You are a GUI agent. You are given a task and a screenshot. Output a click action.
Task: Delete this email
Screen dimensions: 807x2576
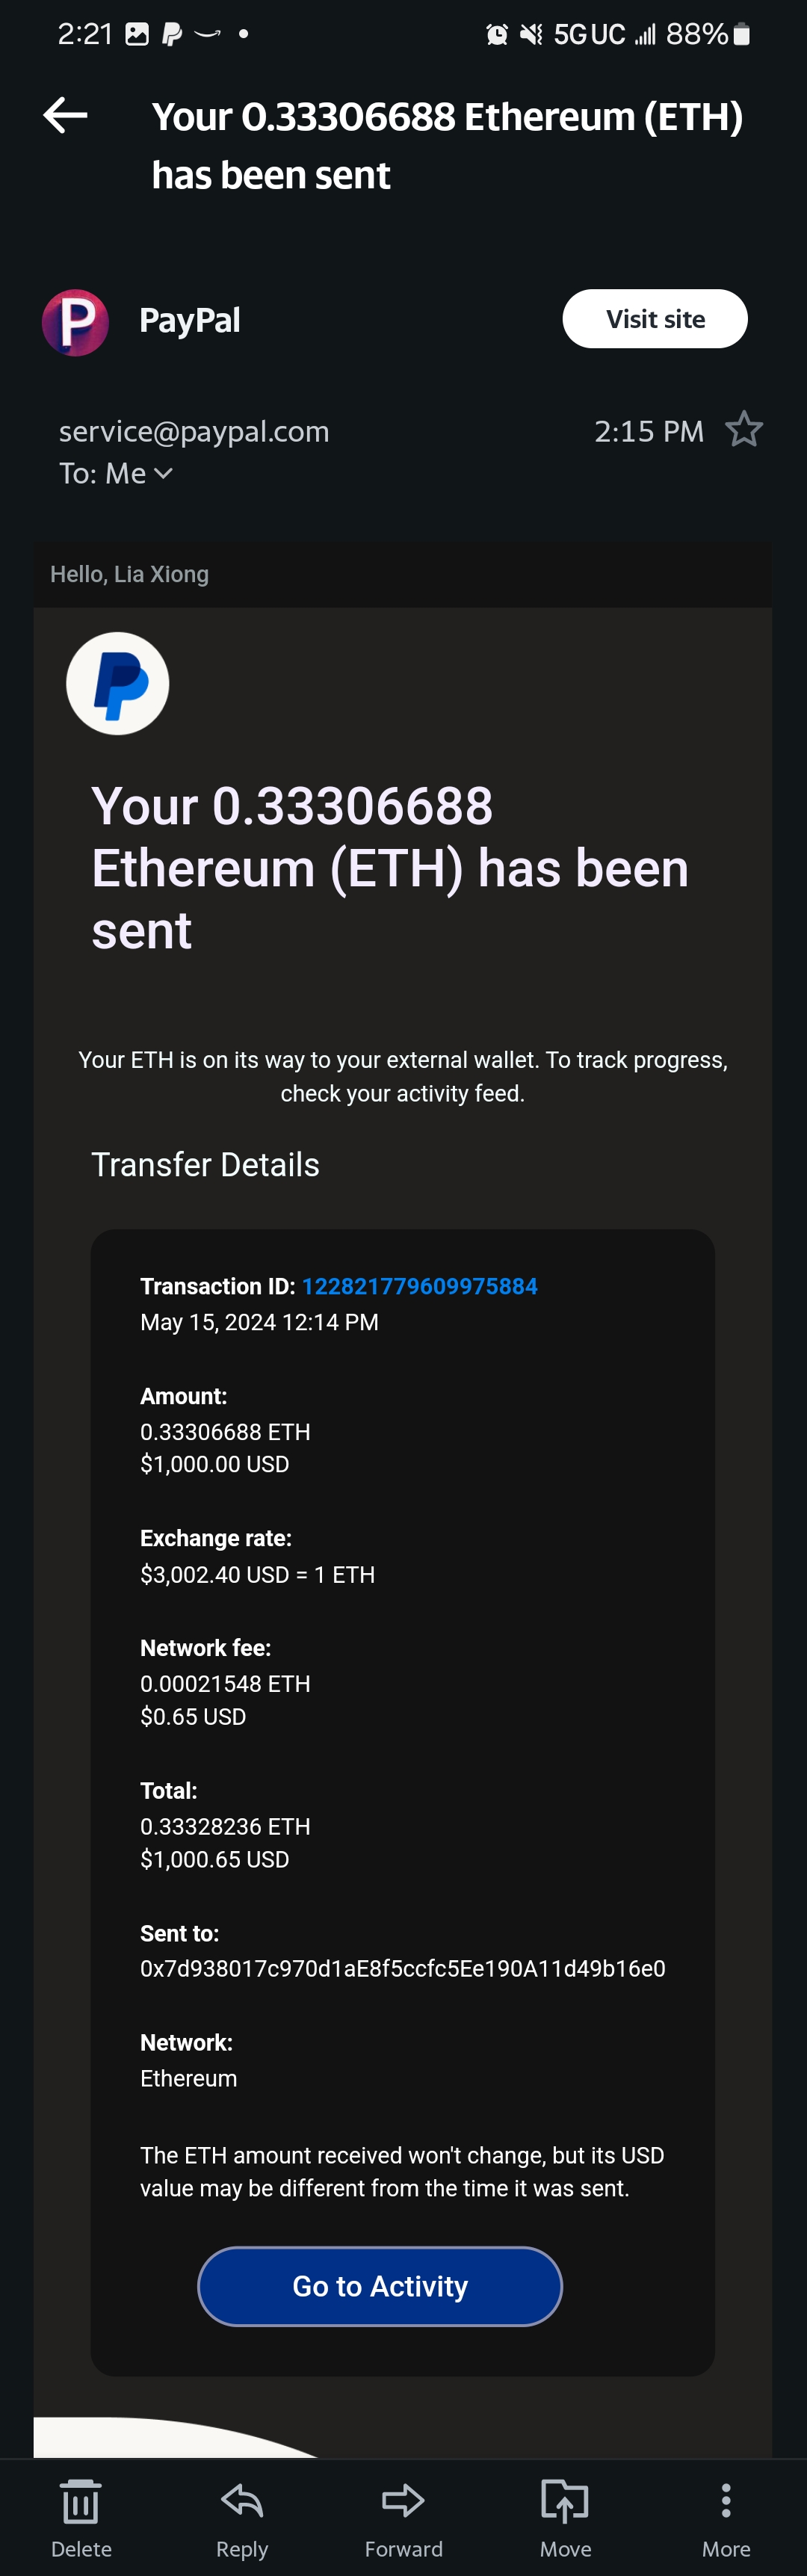[81, 2517]
